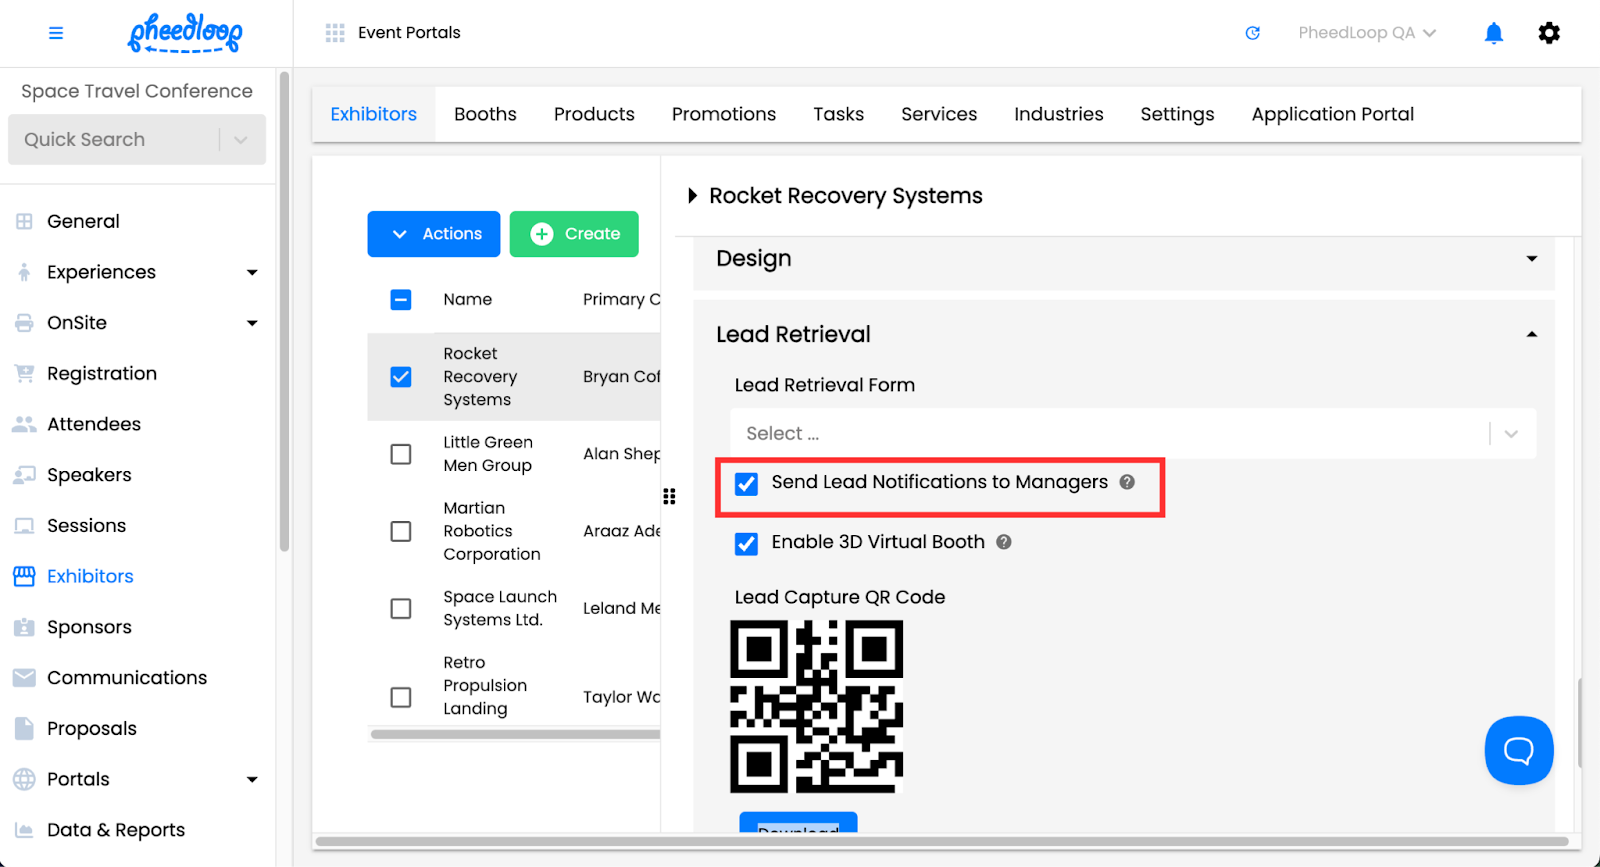
Task: Click the sidebar vertical scrollbar
Action: (285, 311)
